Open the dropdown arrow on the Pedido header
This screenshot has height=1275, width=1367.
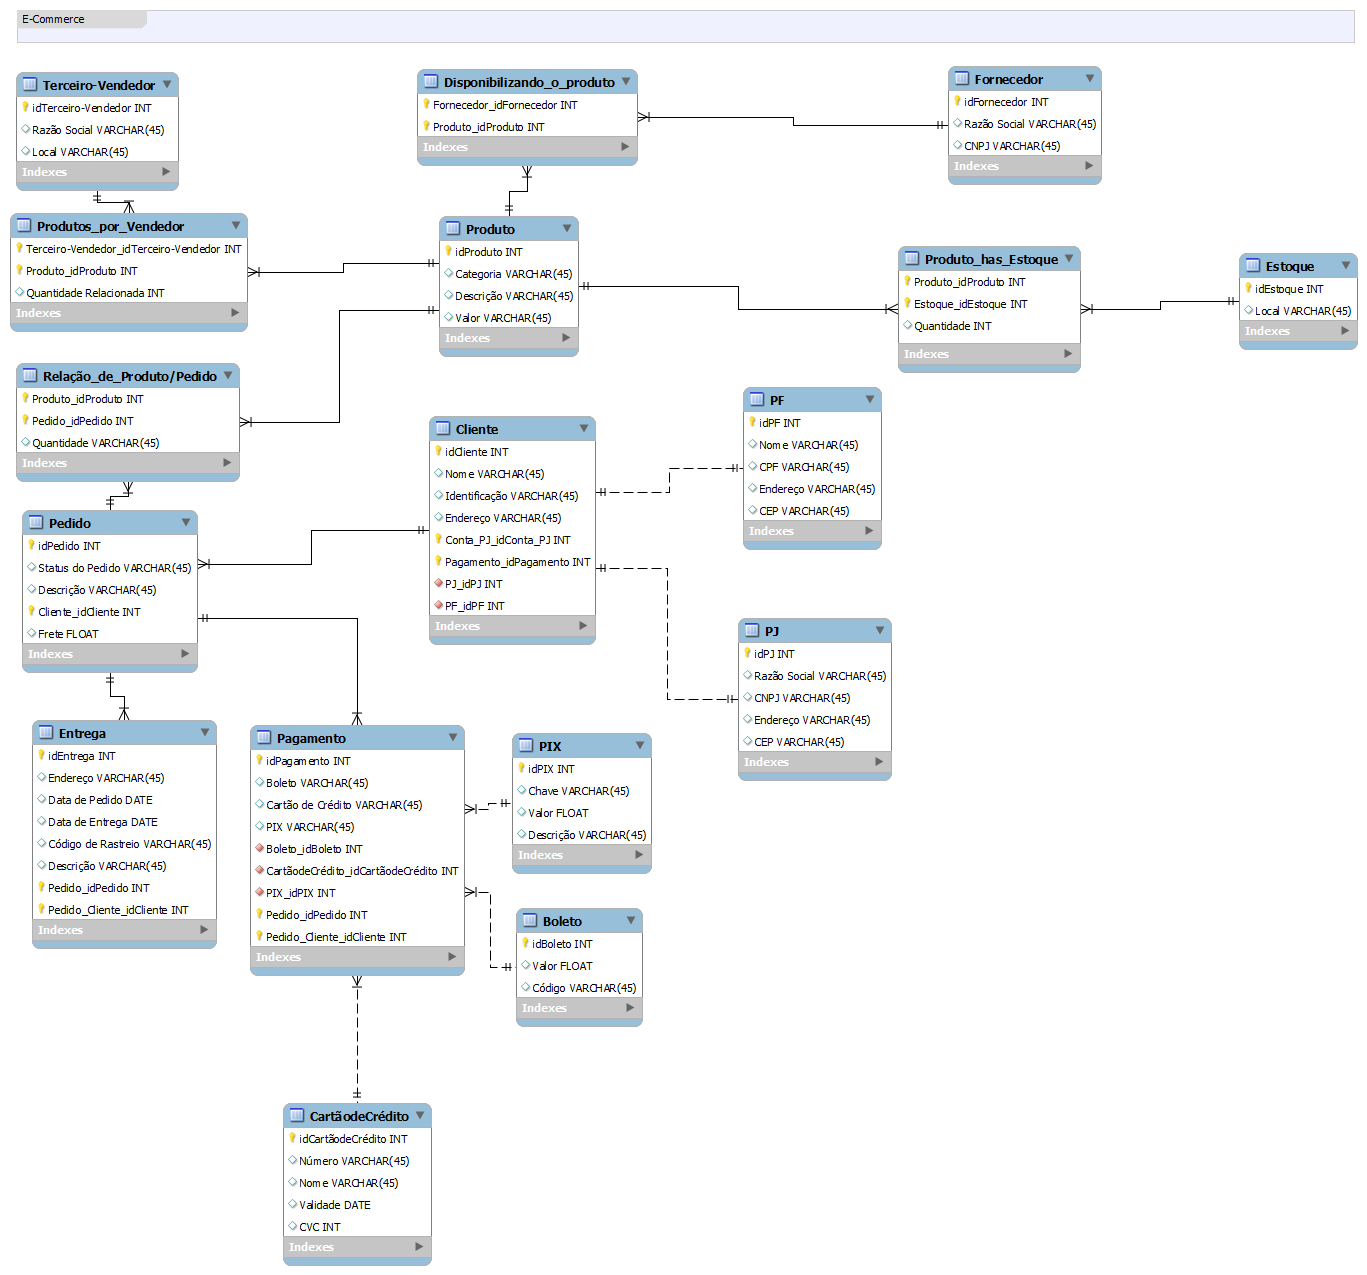tap(187, 522)
